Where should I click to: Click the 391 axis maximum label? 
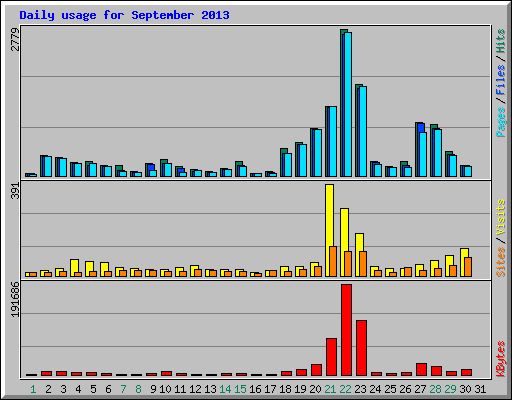(15, 191)
